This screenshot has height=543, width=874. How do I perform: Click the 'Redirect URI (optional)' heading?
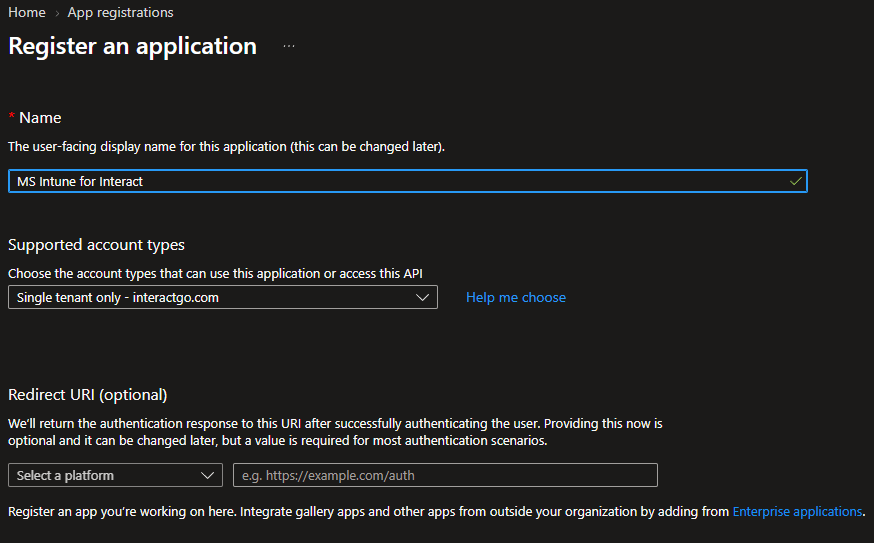[88, 395]
